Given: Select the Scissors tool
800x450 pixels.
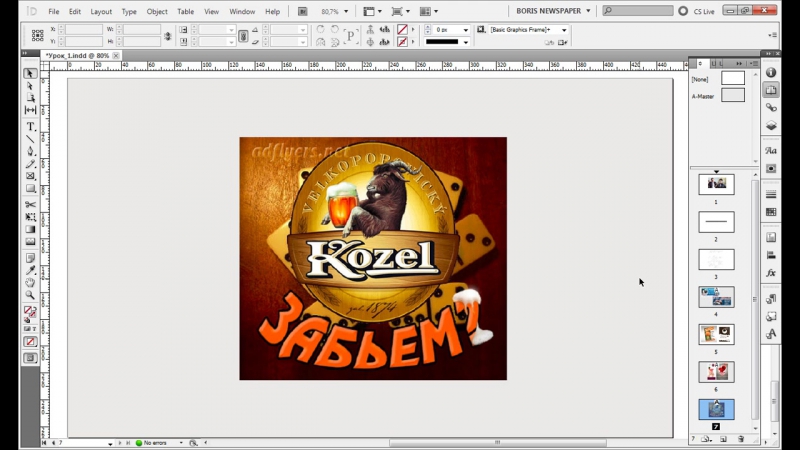Looking at the screenshot, I should [x=30, y=205].
